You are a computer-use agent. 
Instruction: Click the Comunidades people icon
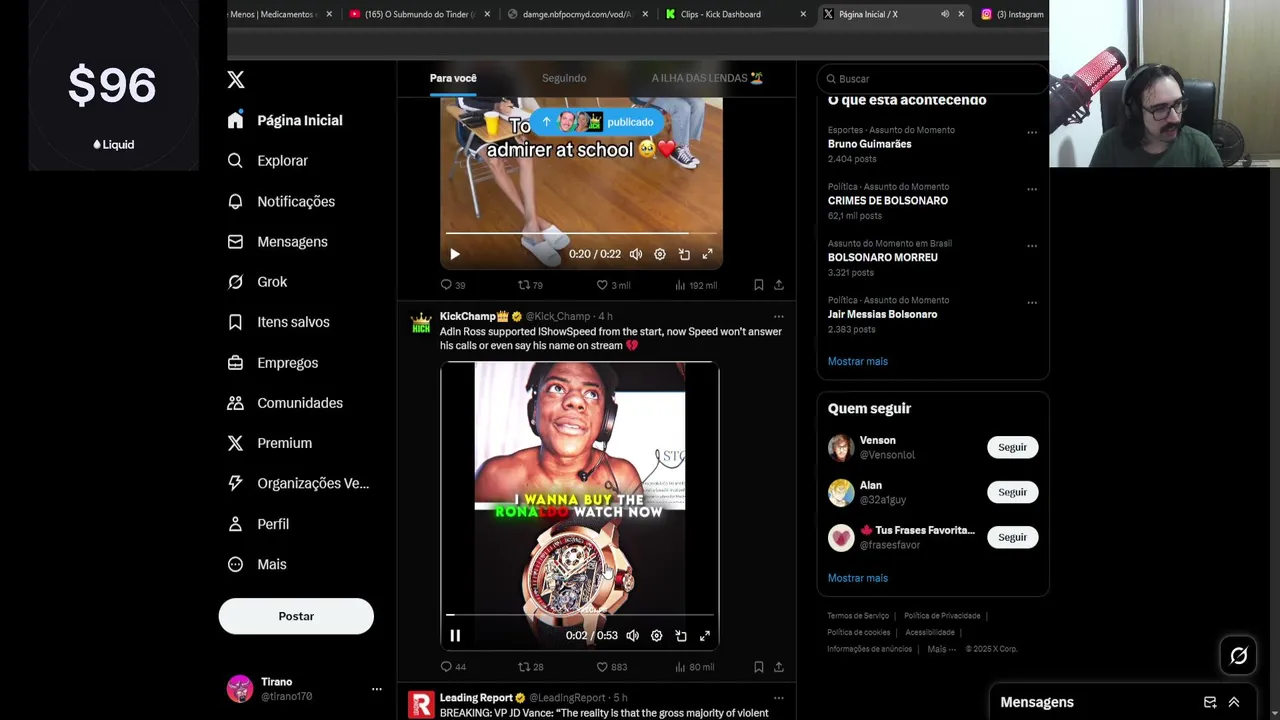point(235,403)
